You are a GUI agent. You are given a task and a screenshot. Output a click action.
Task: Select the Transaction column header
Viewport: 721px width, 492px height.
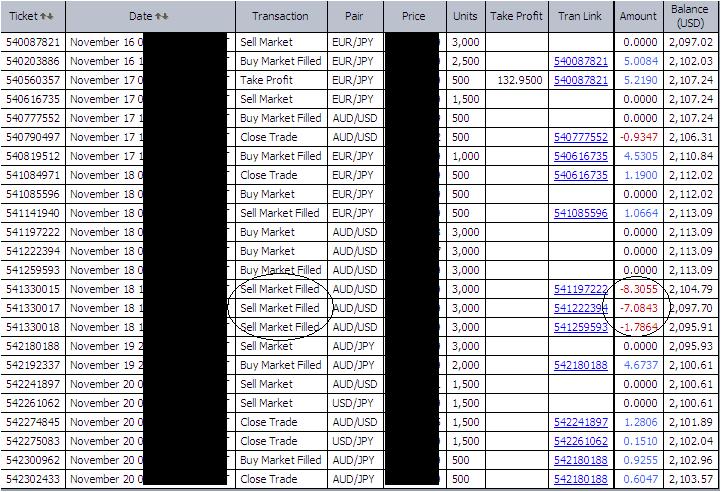280,16
